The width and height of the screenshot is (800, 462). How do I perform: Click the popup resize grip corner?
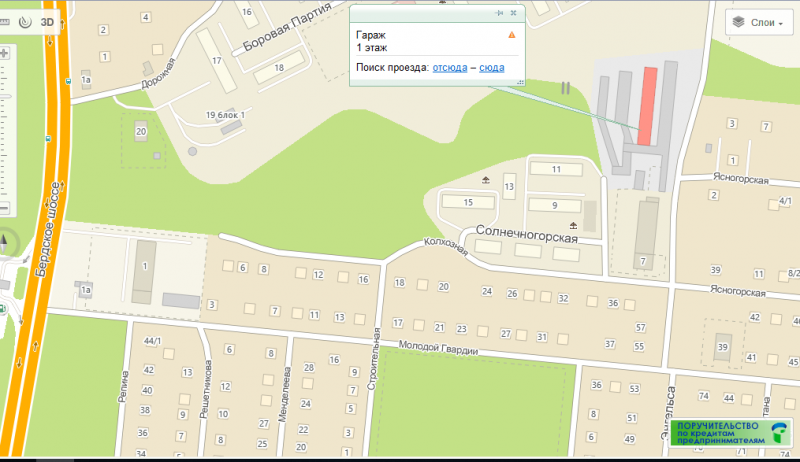tap(520, 82)
